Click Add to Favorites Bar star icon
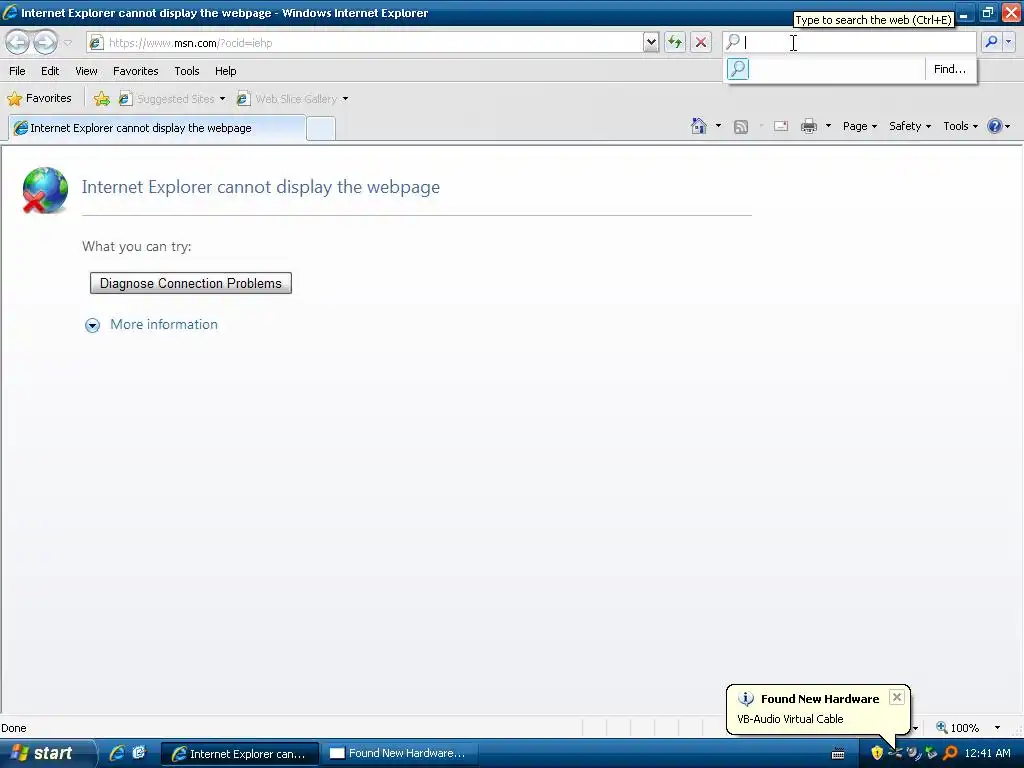The height and width of the screenshot is (768, 1024). (102, 99)
